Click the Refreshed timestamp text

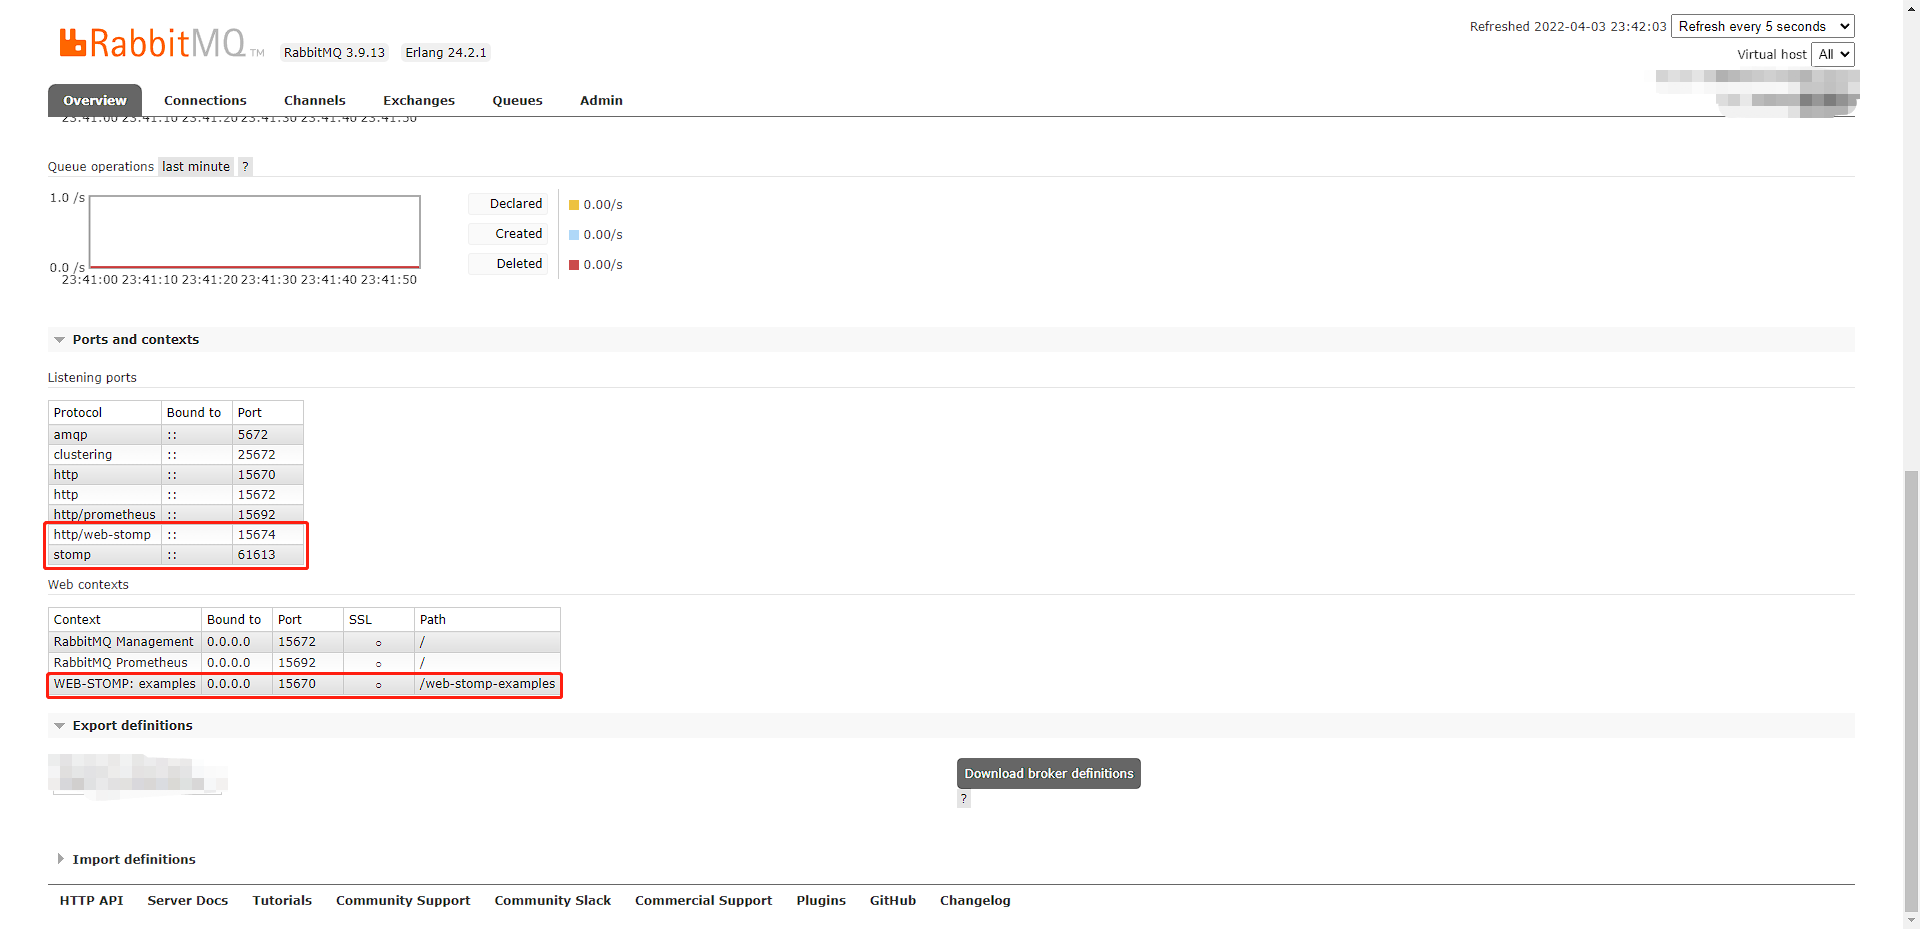pos(1568,27)
